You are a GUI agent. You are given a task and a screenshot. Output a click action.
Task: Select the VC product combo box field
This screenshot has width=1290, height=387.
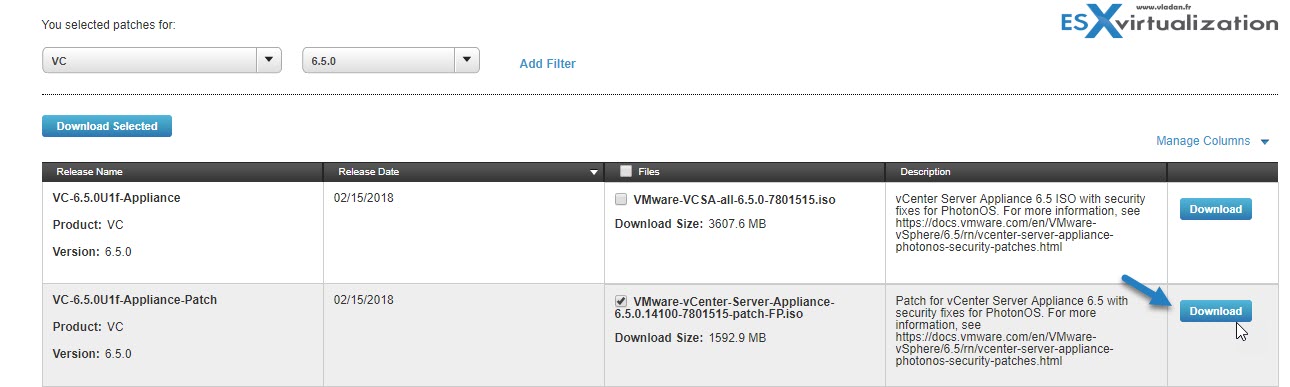(162, 61)
